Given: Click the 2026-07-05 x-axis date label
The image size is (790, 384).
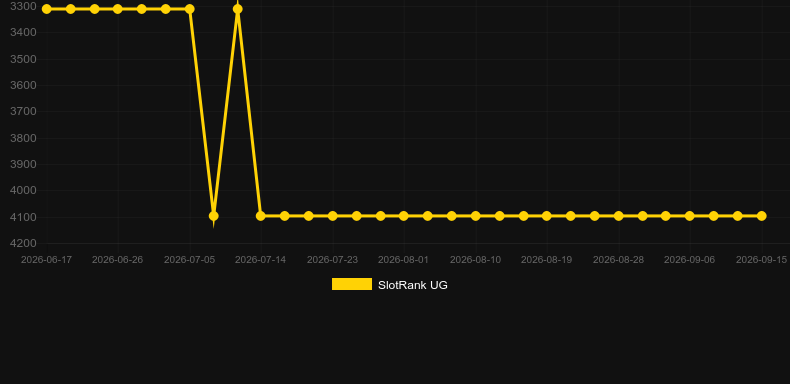Looking at the screenshot, I should (189, 260).
